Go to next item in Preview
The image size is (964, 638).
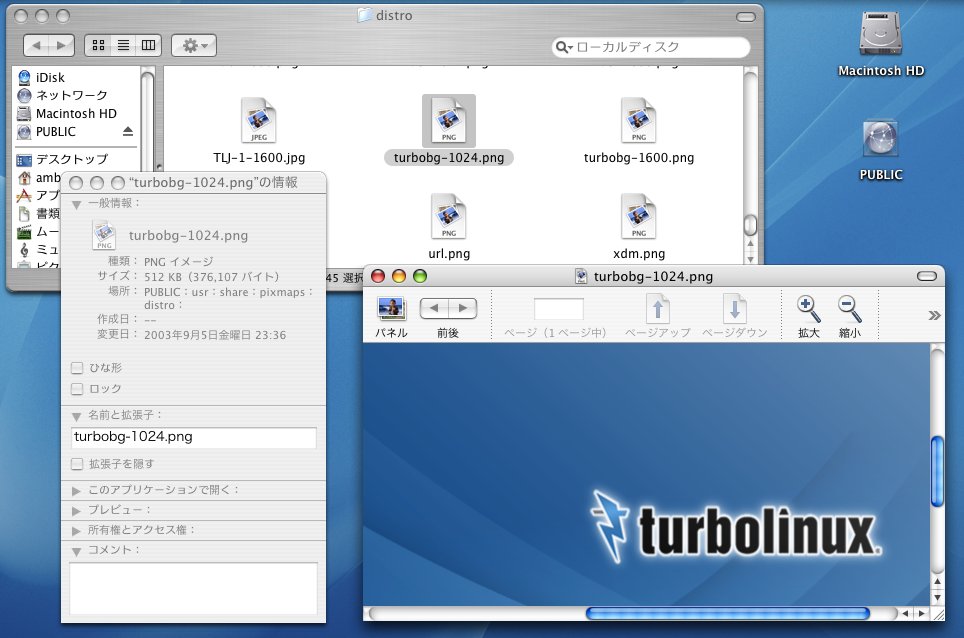463,308
